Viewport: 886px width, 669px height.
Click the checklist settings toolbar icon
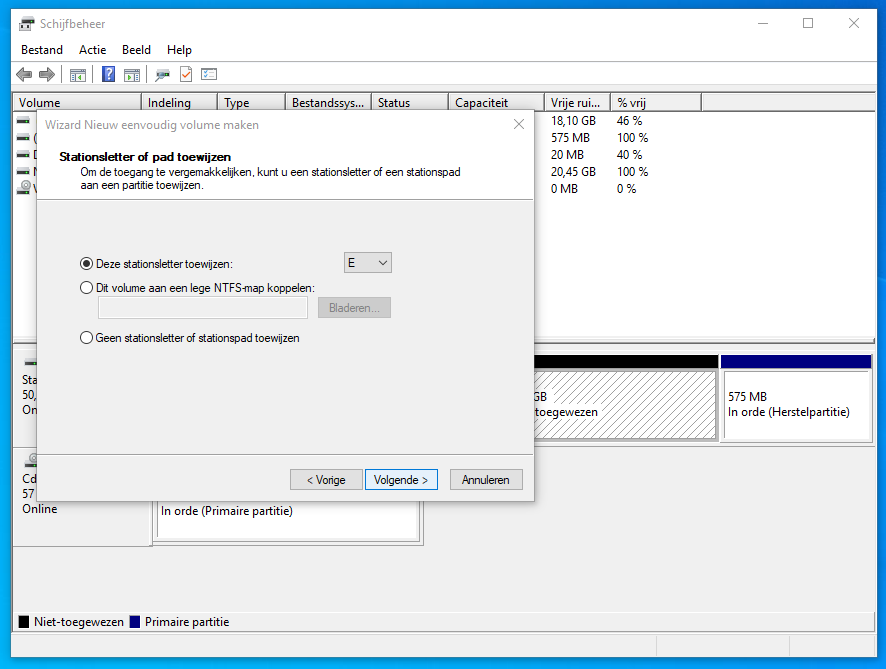(209, 74)
